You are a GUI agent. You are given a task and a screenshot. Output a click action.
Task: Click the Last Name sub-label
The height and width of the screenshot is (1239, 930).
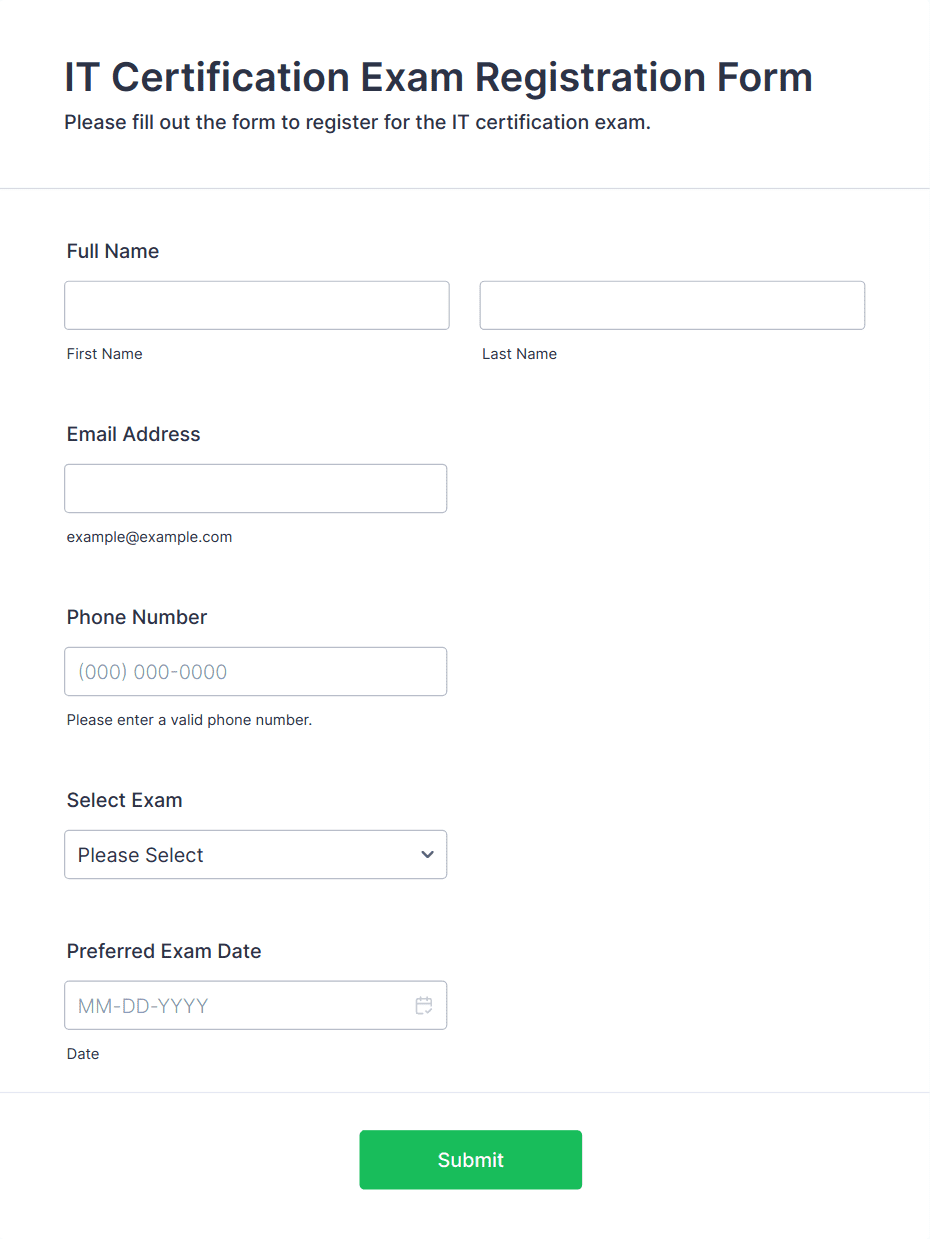[x=520, y=354]
